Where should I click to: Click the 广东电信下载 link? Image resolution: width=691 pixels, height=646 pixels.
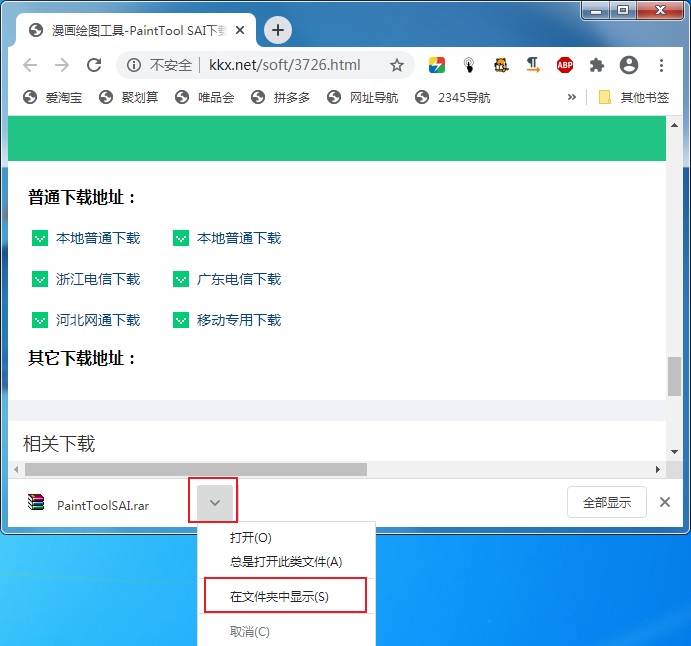(x=239, y=279)
